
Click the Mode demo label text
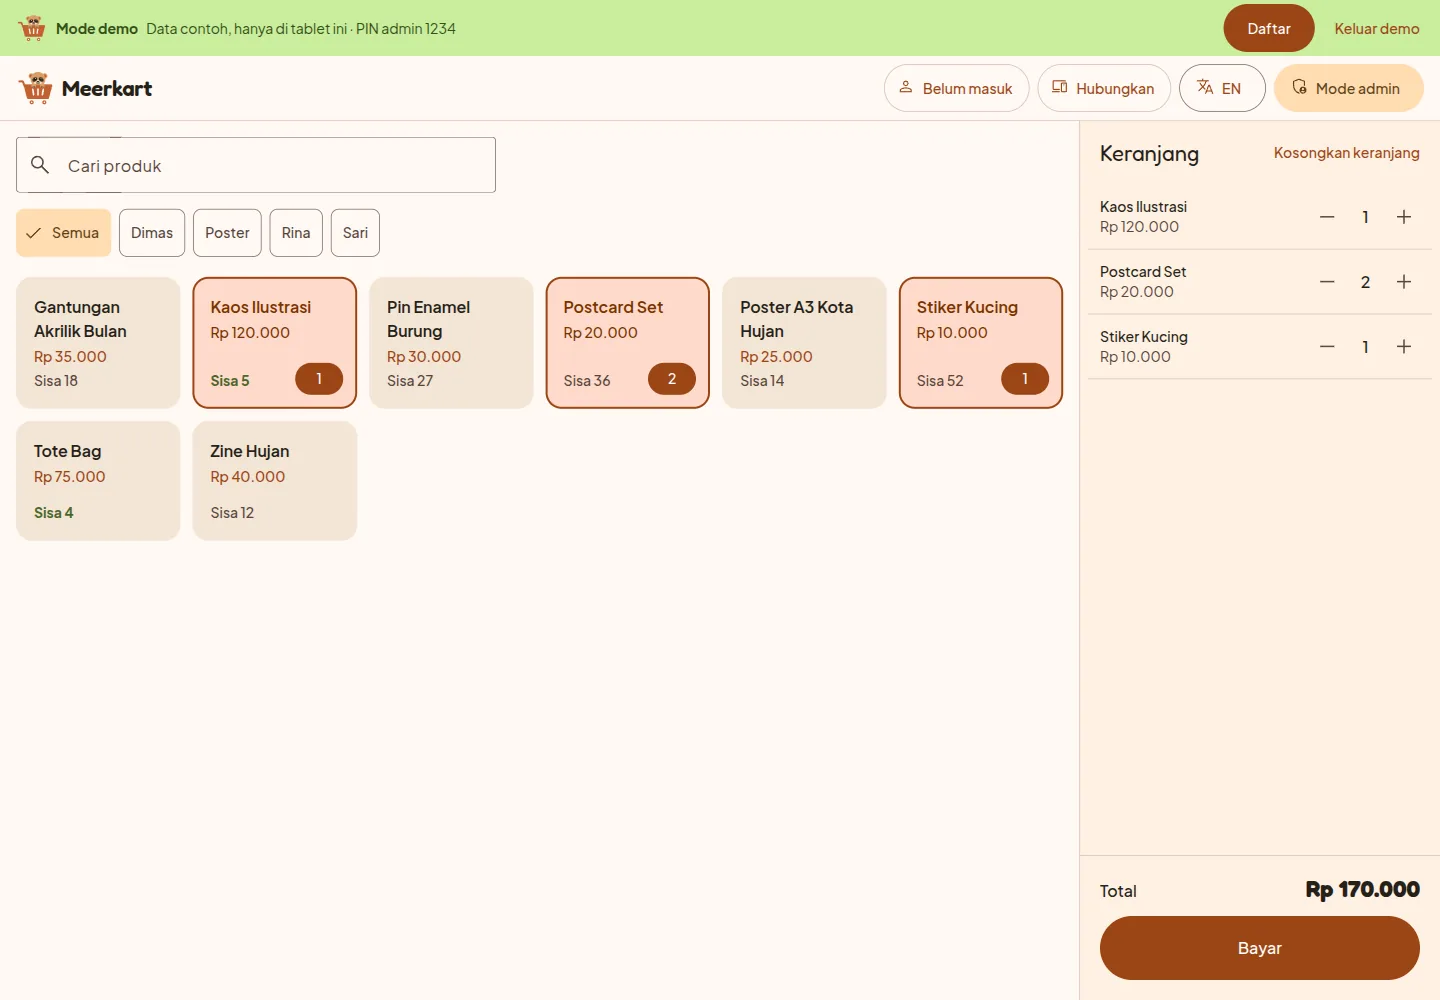click(x=97, y=28)
